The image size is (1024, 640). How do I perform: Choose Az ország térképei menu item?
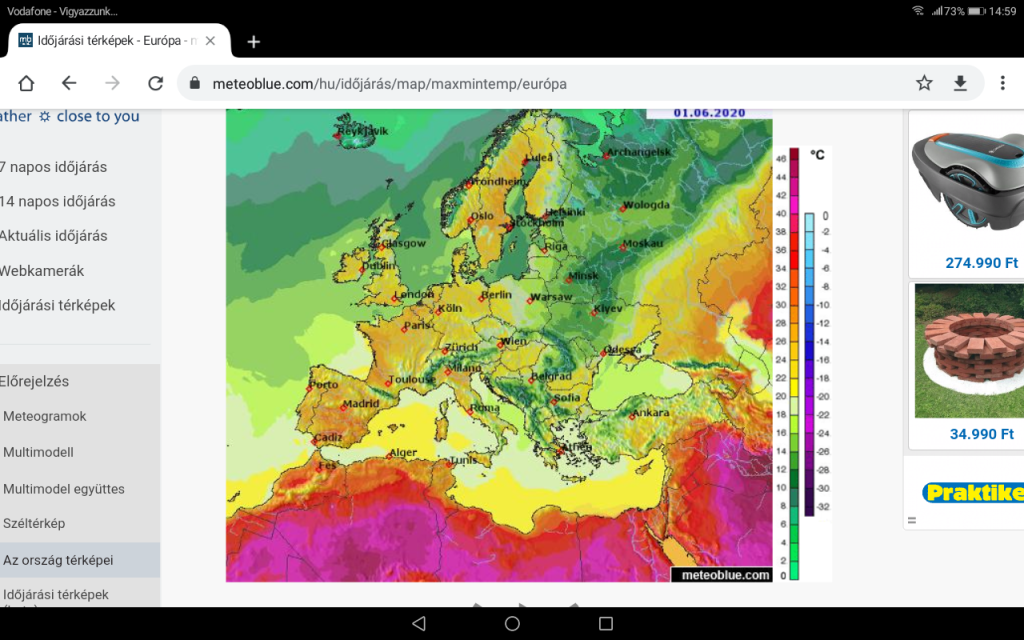click(x=58, y=560)
